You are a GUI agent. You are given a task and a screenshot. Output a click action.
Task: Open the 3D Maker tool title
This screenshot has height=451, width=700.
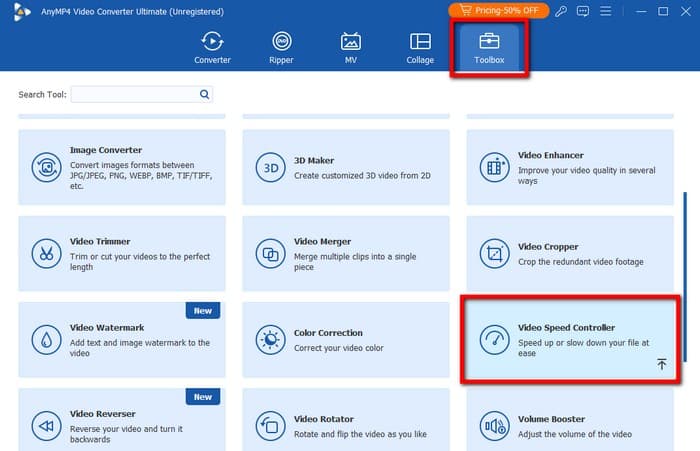pyautogui.click(x=314, y=160)
